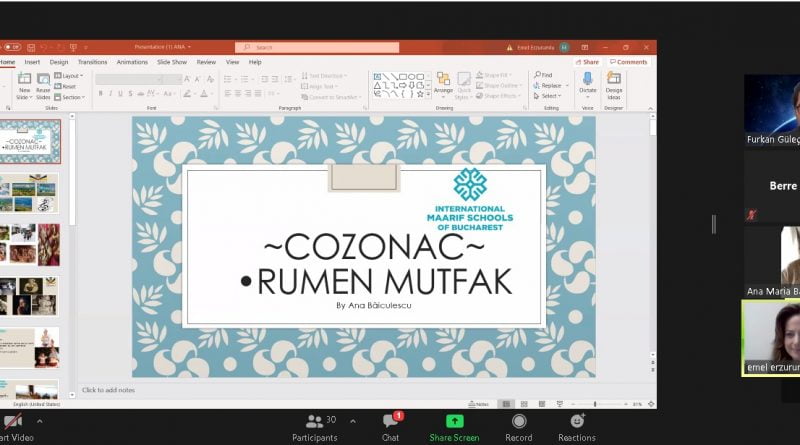Start recording with the Record button

(x=518, y=422)
